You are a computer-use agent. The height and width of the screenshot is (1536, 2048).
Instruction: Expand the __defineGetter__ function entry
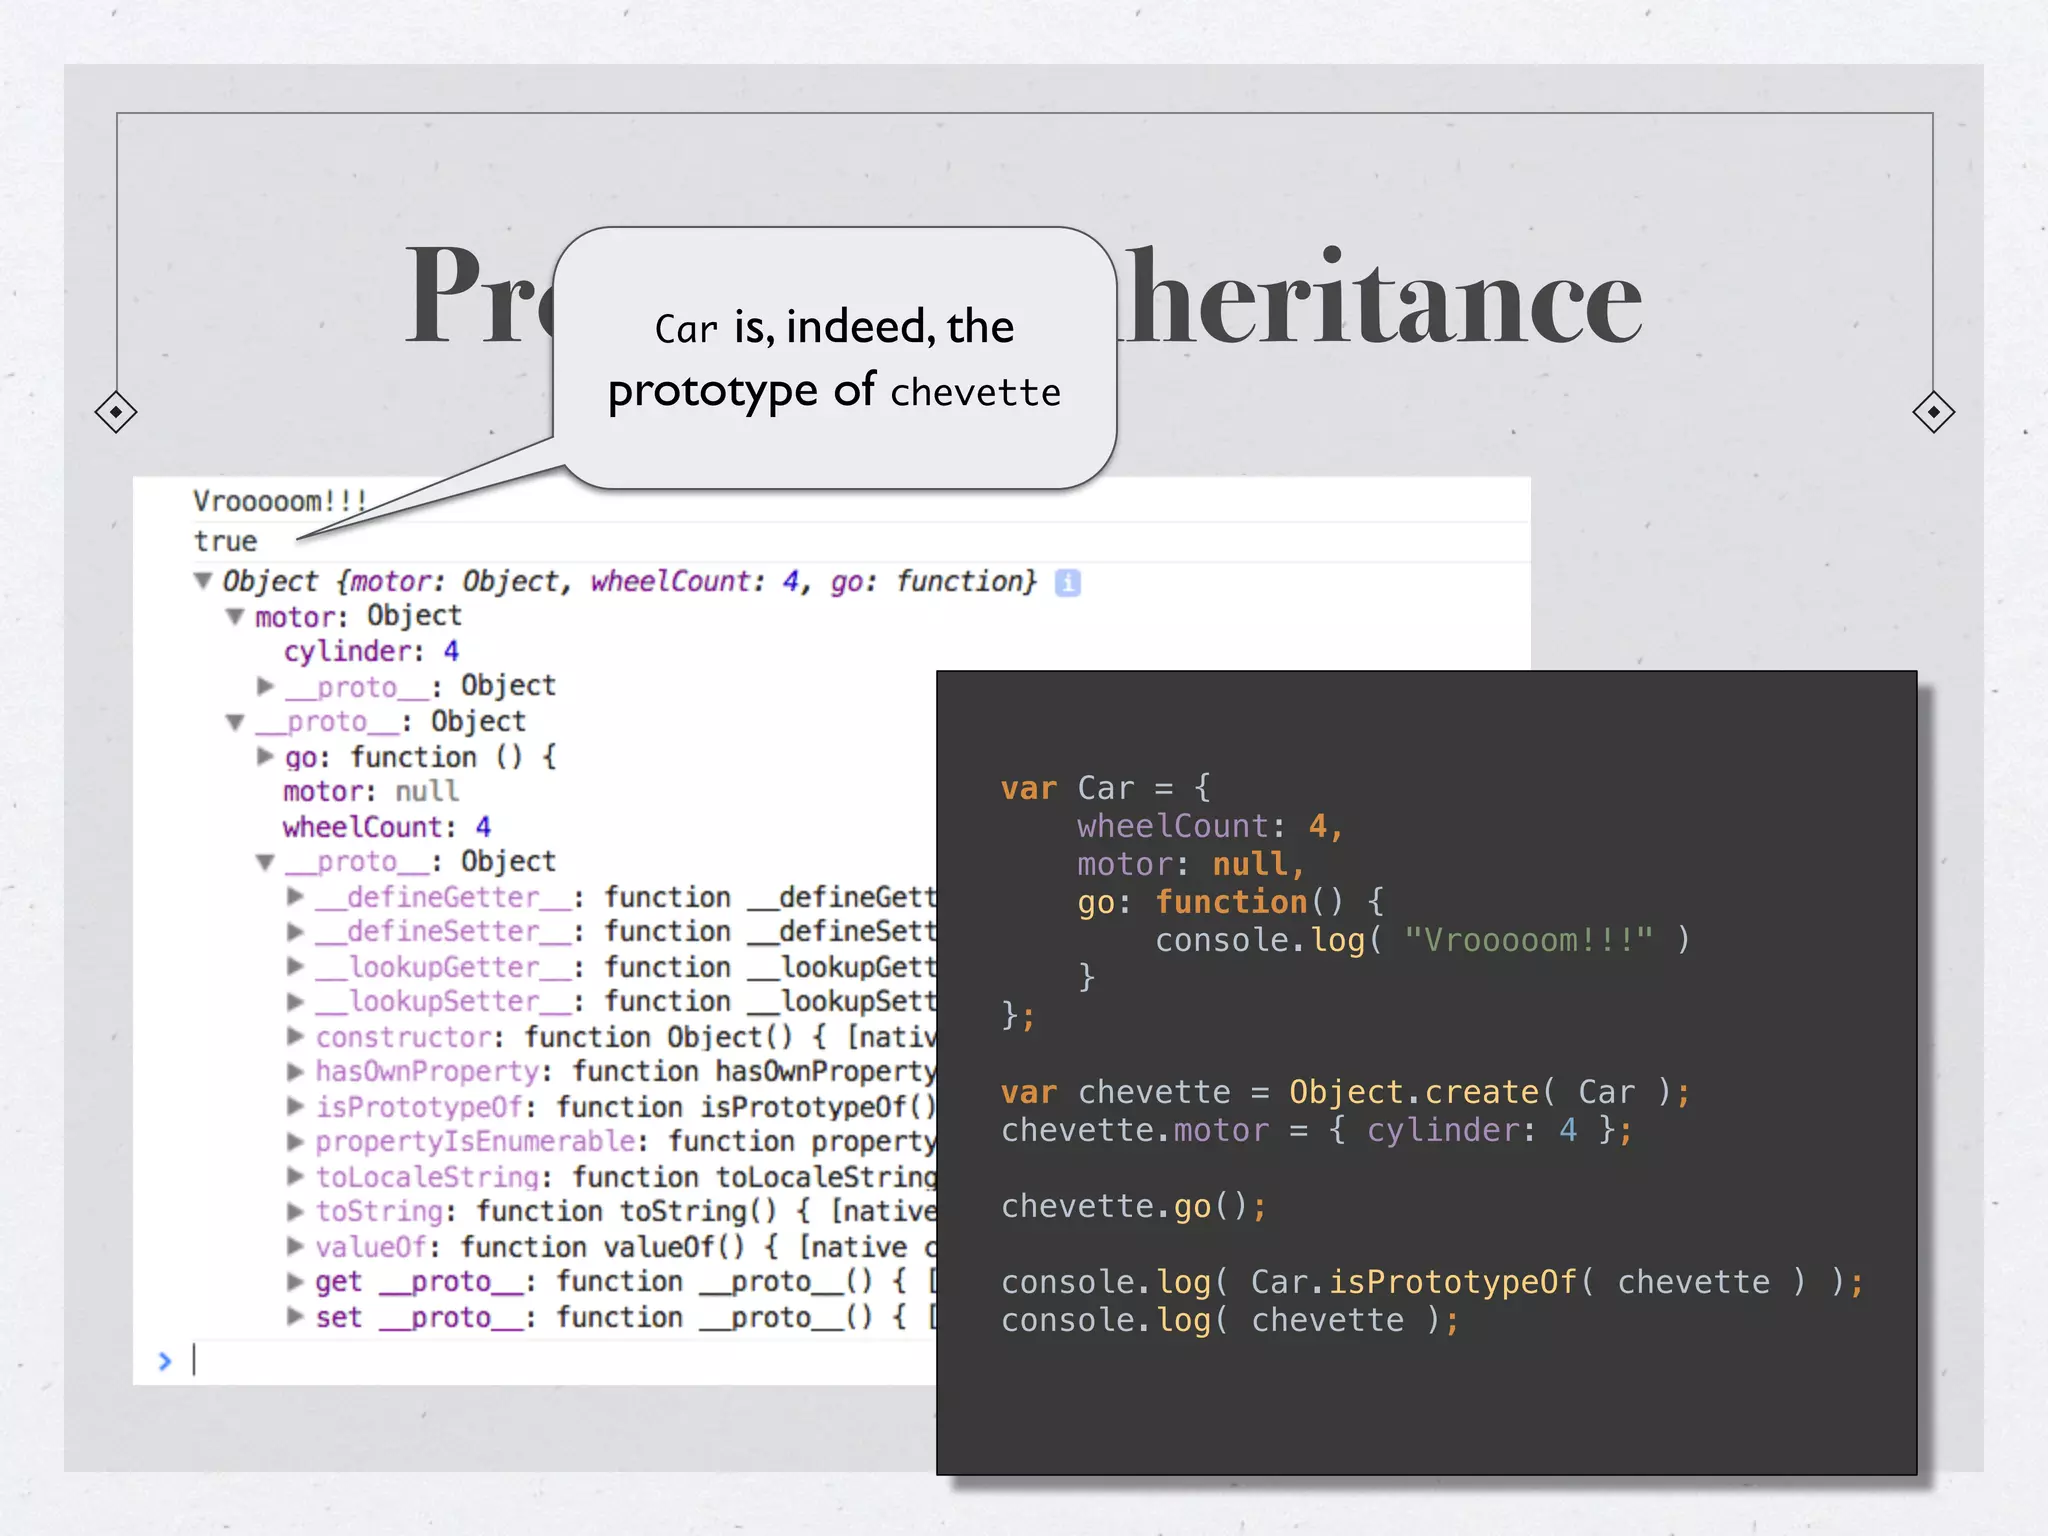(x=295, y=897)
